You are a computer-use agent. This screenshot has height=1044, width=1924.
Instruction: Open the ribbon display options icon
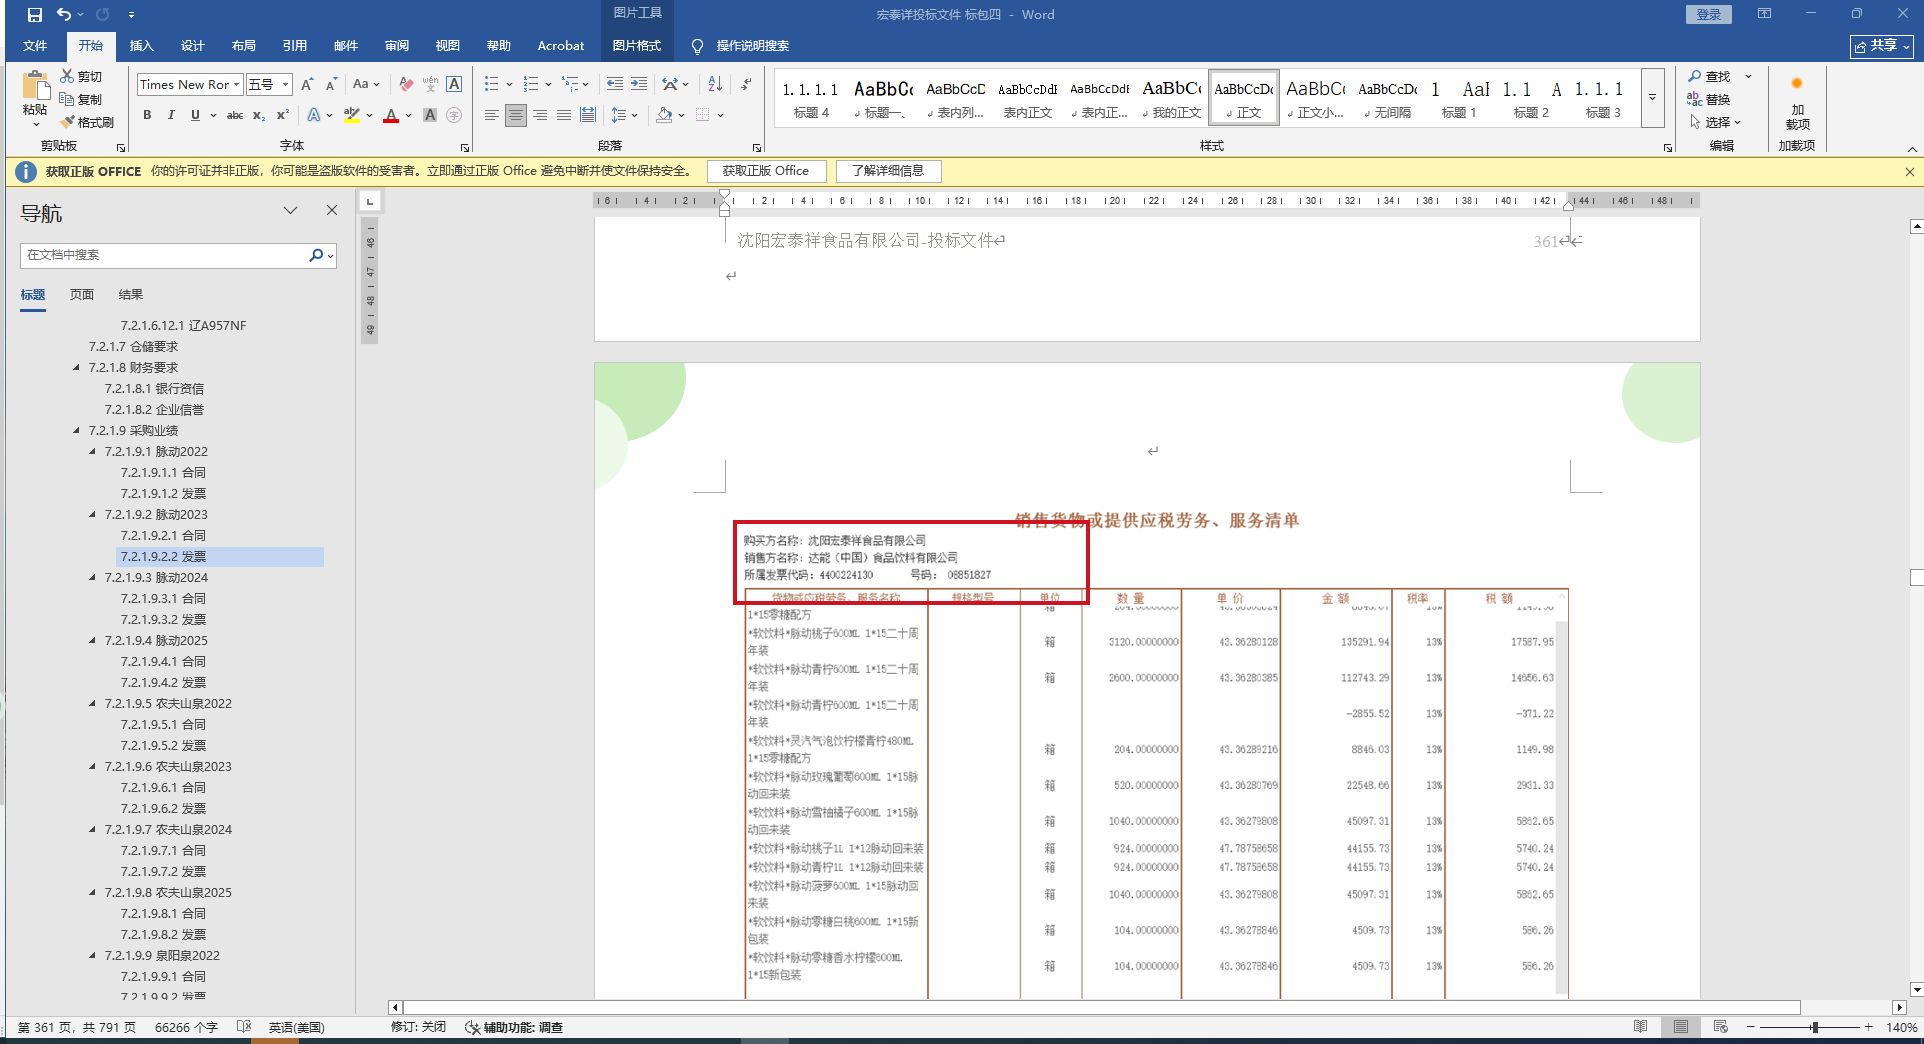[1764, 14]
